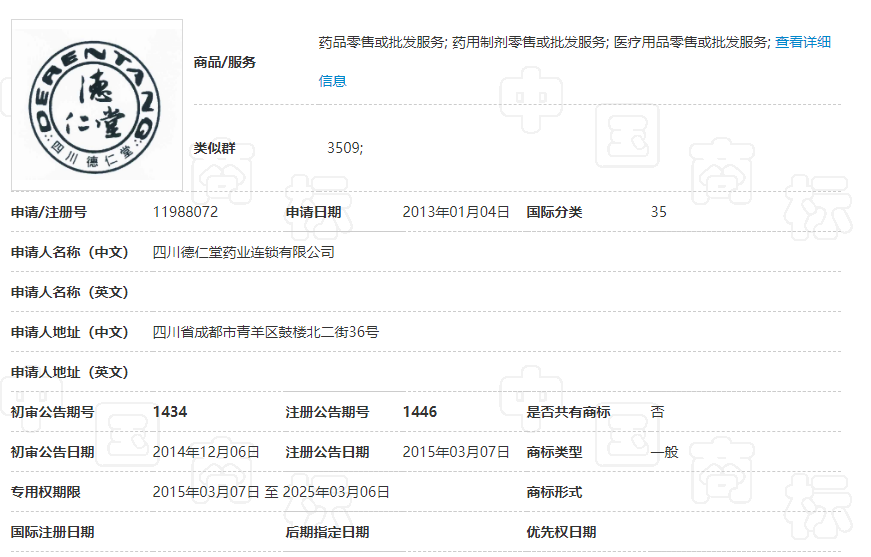This screenshot has width=871, height=557.
Task: Click the 商标形式 label
Action: pos(554,492)
